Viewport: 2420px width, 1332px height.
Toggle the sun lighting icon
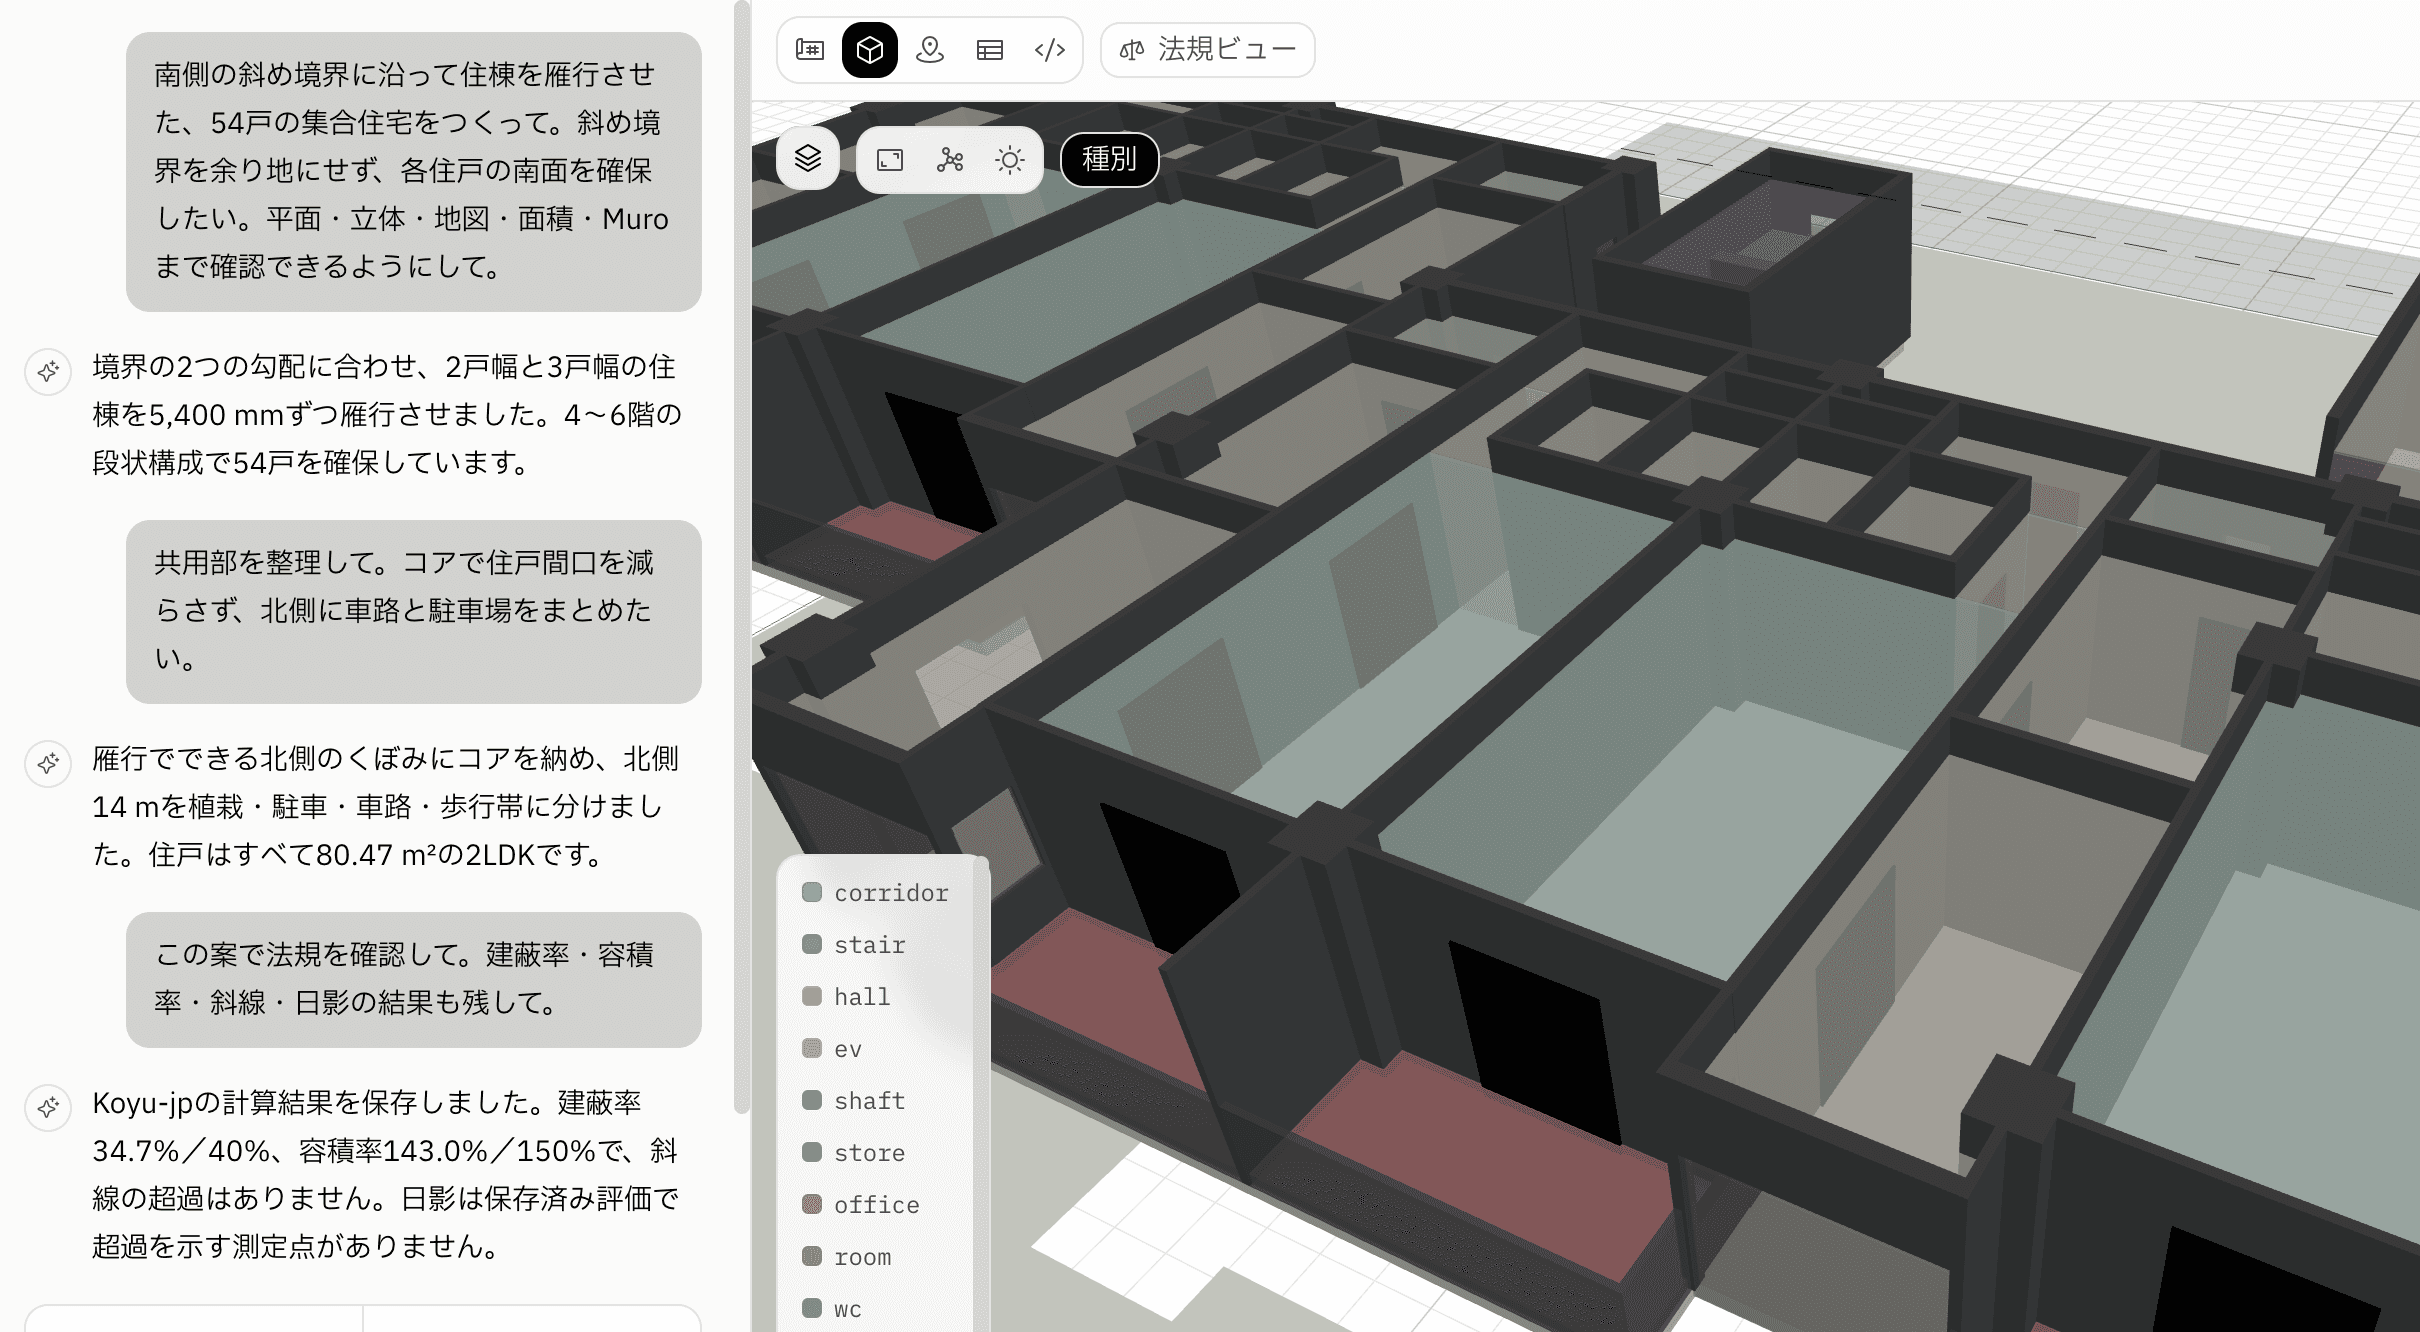(1010, 160)
